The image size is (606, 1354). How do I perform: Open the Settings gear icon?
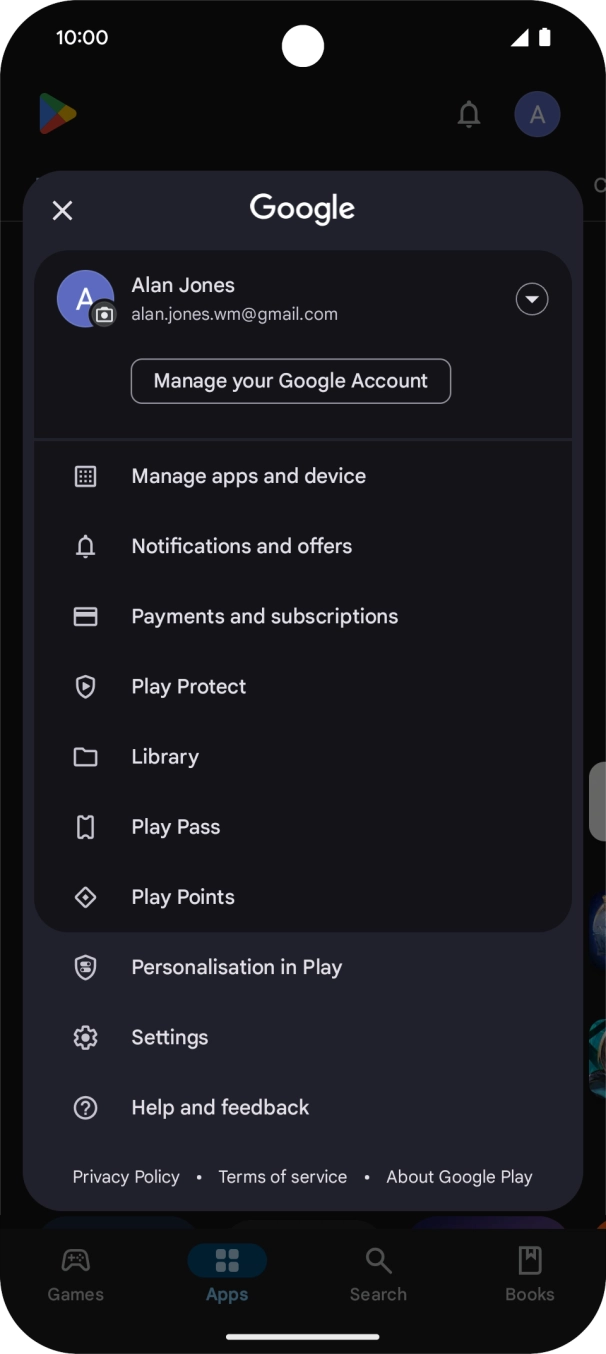(x=85, y=1037)
